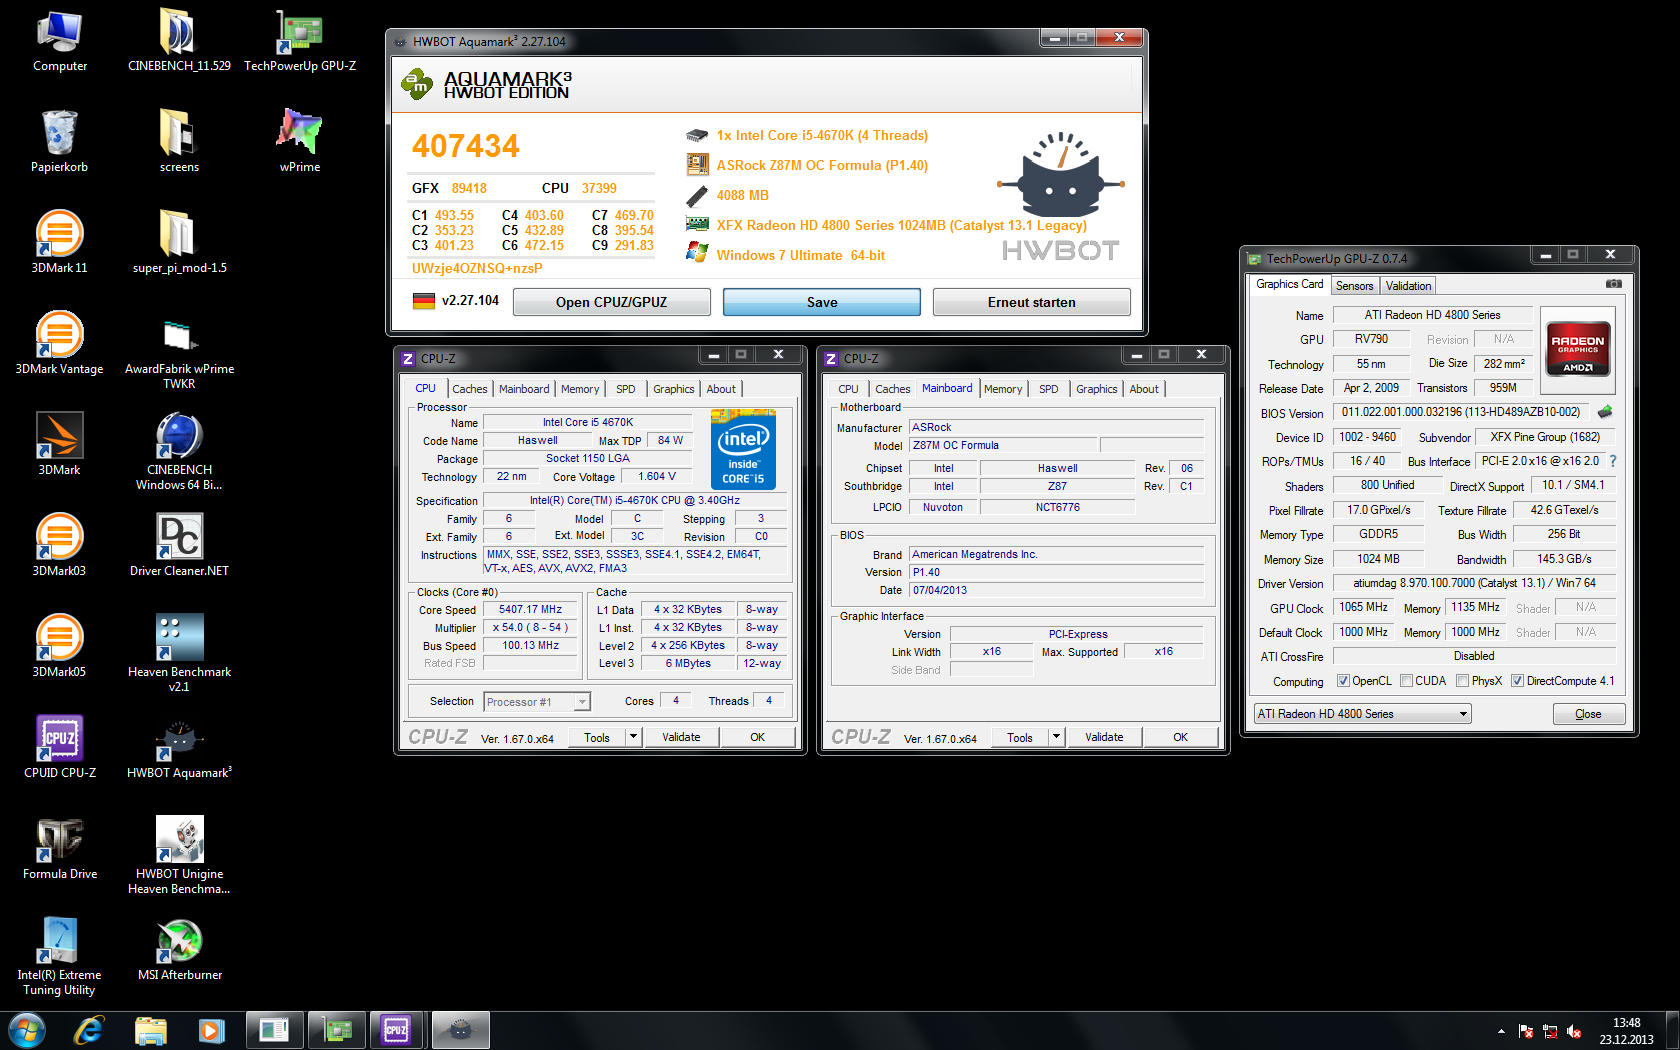
Task: Open SPD tab in right CPU-Z
Action: pos(1048,389)
